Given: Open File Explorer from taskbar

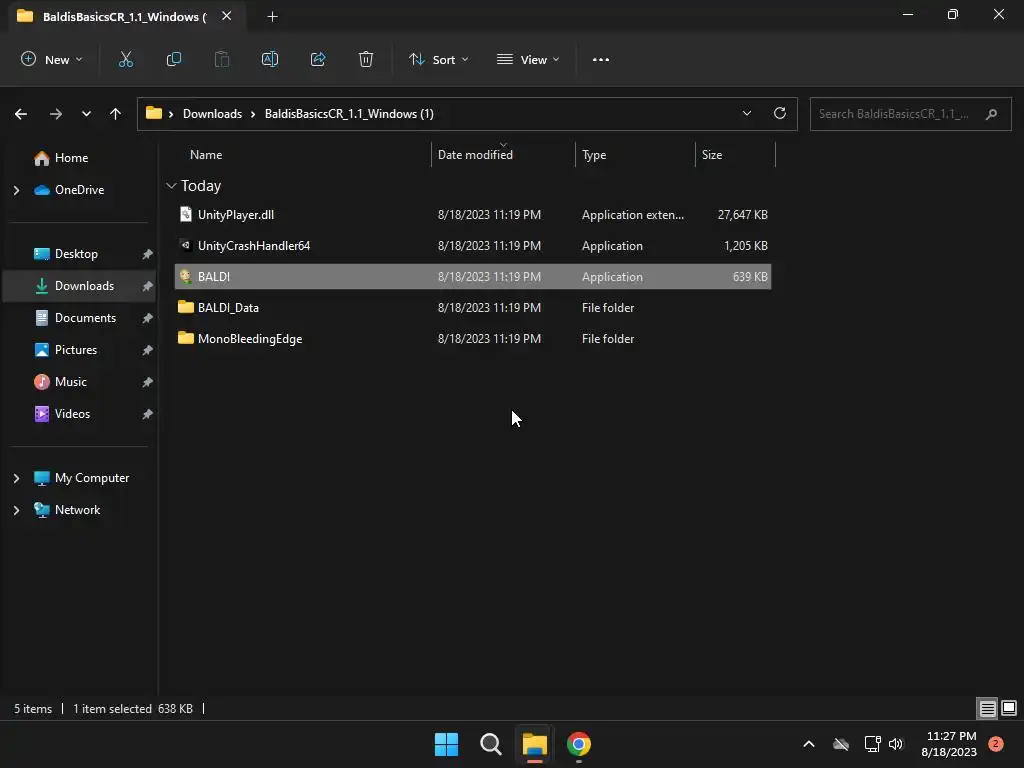Looking at the screenshot, I should [534, 744].
